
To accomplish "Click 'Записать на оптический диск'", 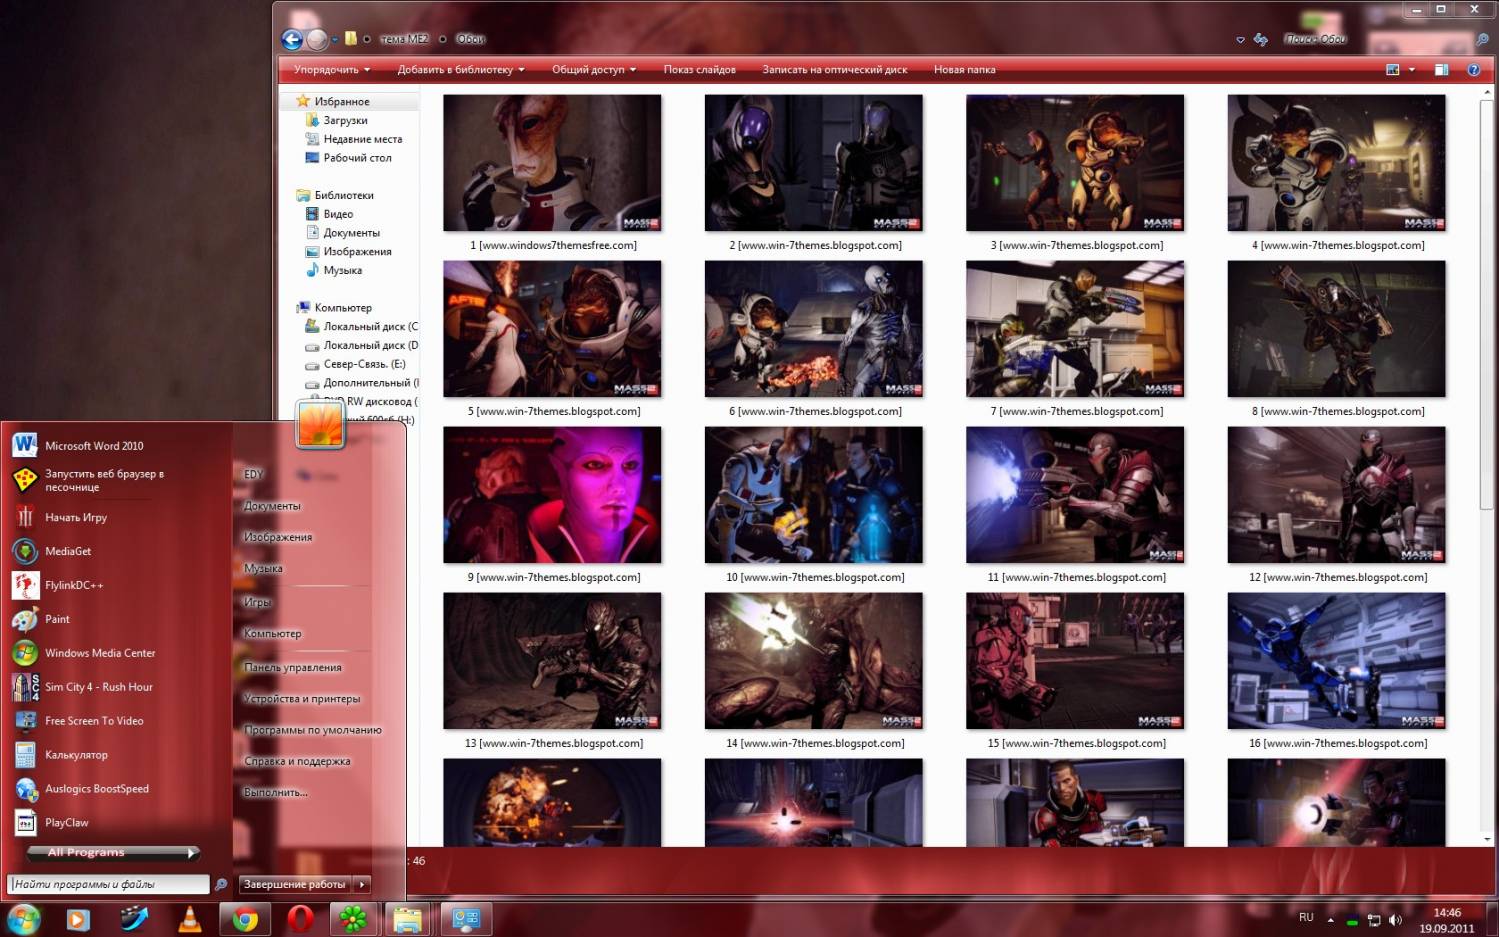I will coord(835,69).
